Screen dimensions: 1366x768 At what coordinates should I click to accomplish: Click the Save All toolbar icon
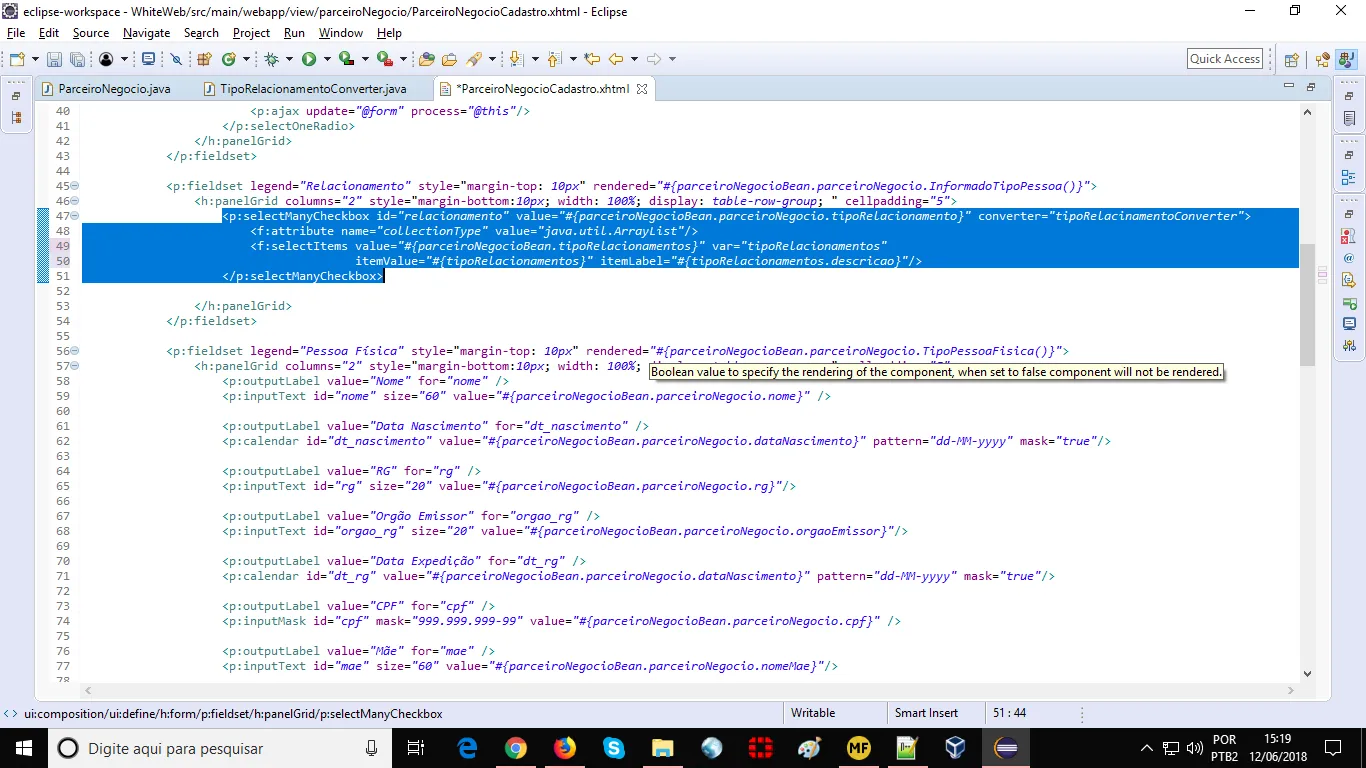coord(75,60)
